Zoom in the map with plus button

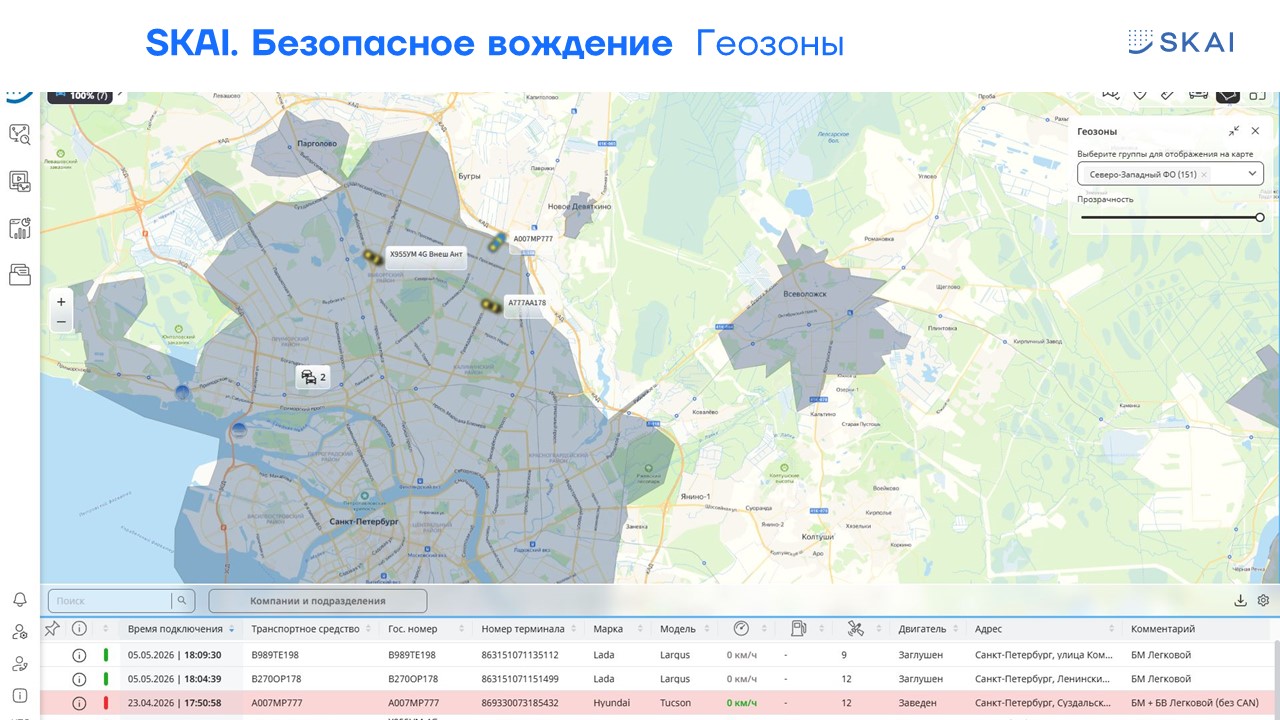(61, 302)
